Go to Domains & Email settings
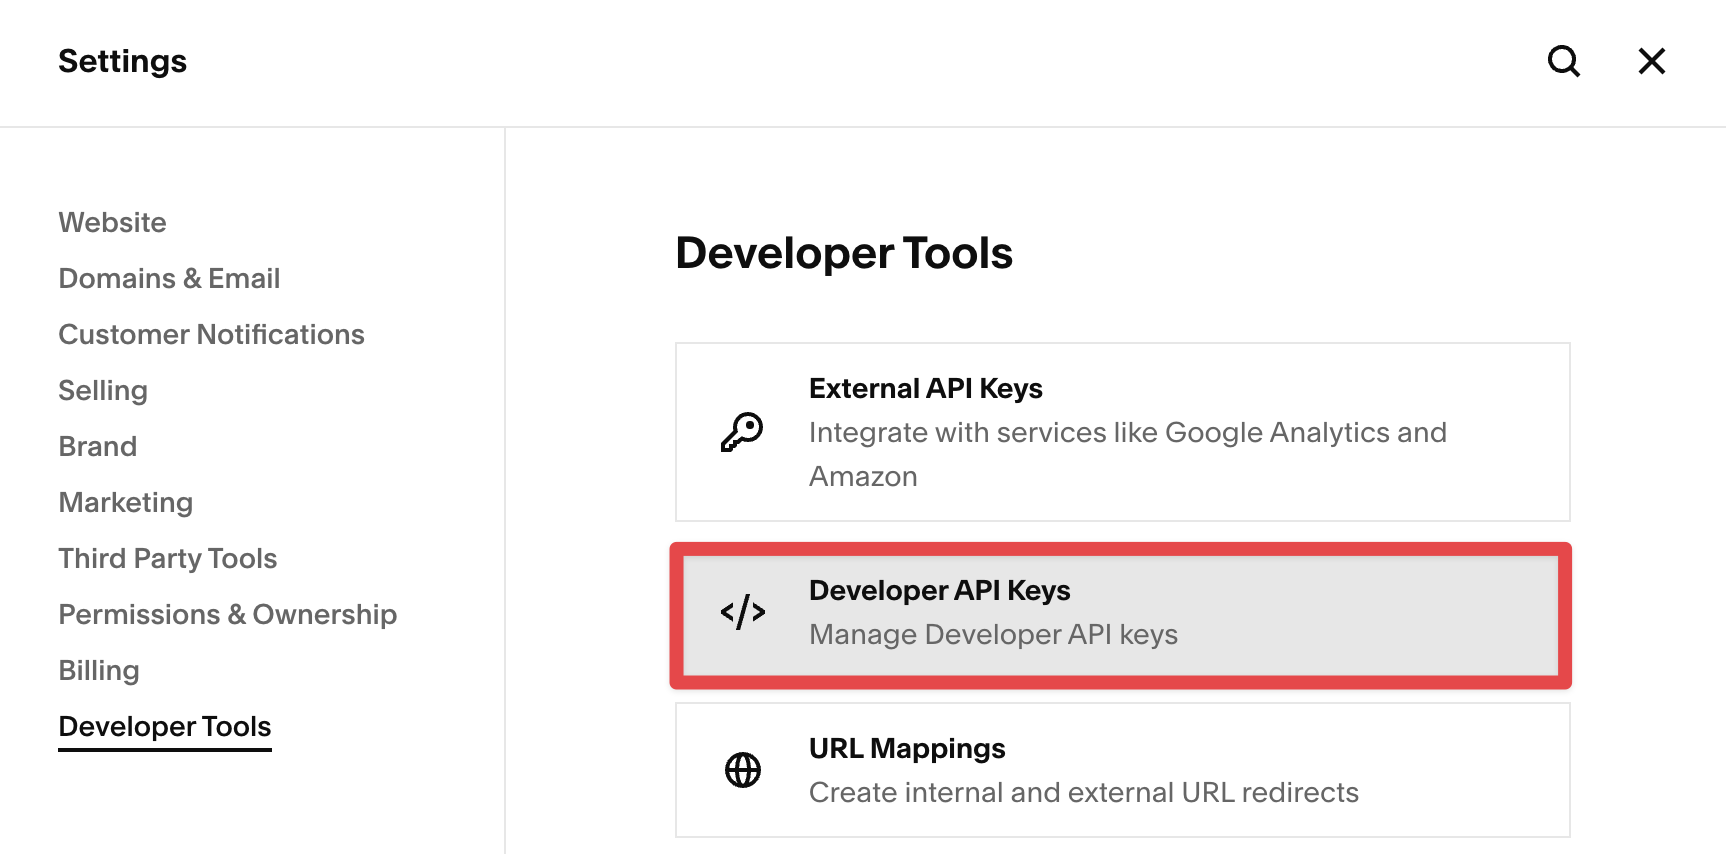This screenshot has height=854, width=1726. point(169,278)
